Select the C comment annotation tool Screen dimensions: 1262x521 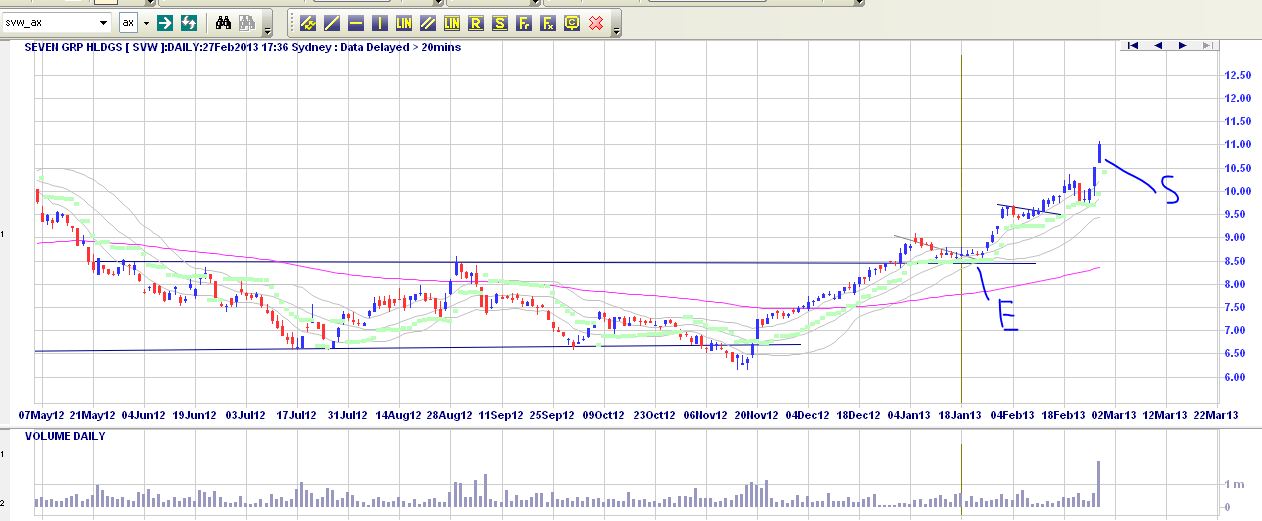point(572,22)
